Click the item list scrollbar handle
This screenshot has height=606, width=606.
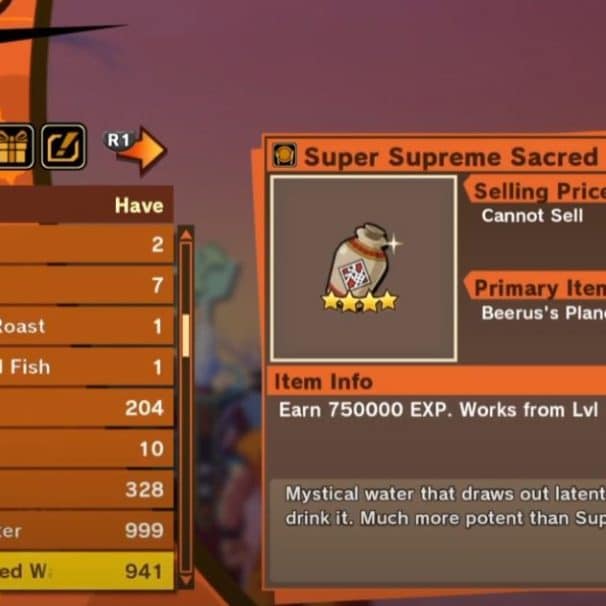[186, 335]
